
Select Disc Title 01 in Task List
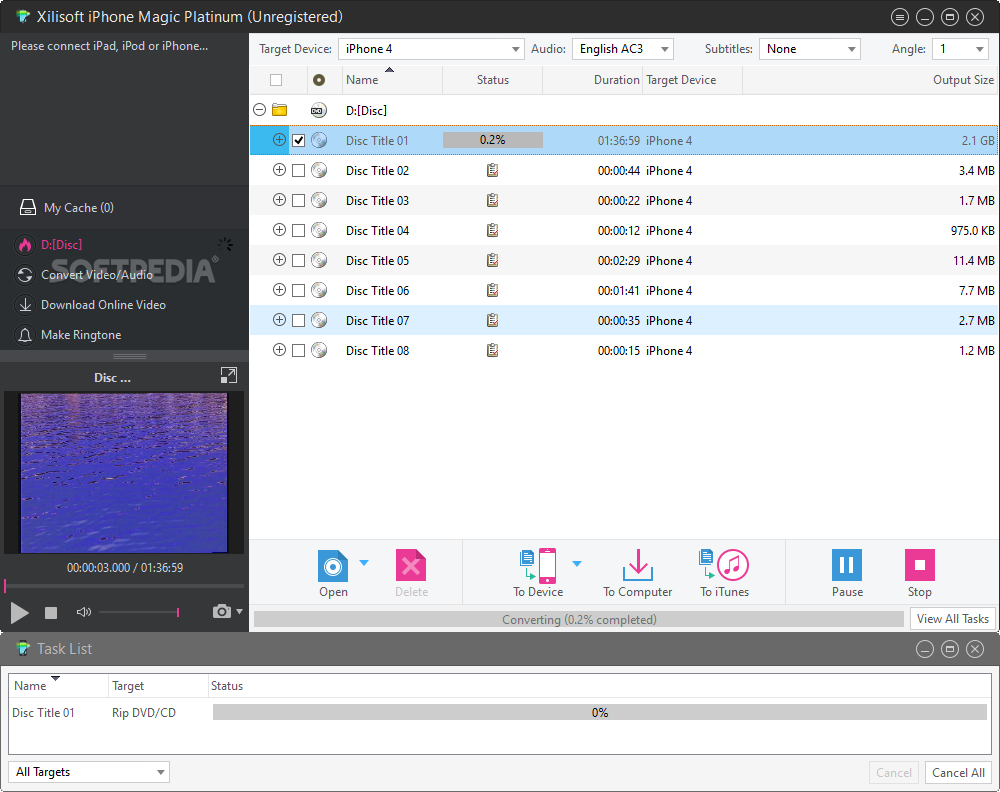click(x=43, y=712)
